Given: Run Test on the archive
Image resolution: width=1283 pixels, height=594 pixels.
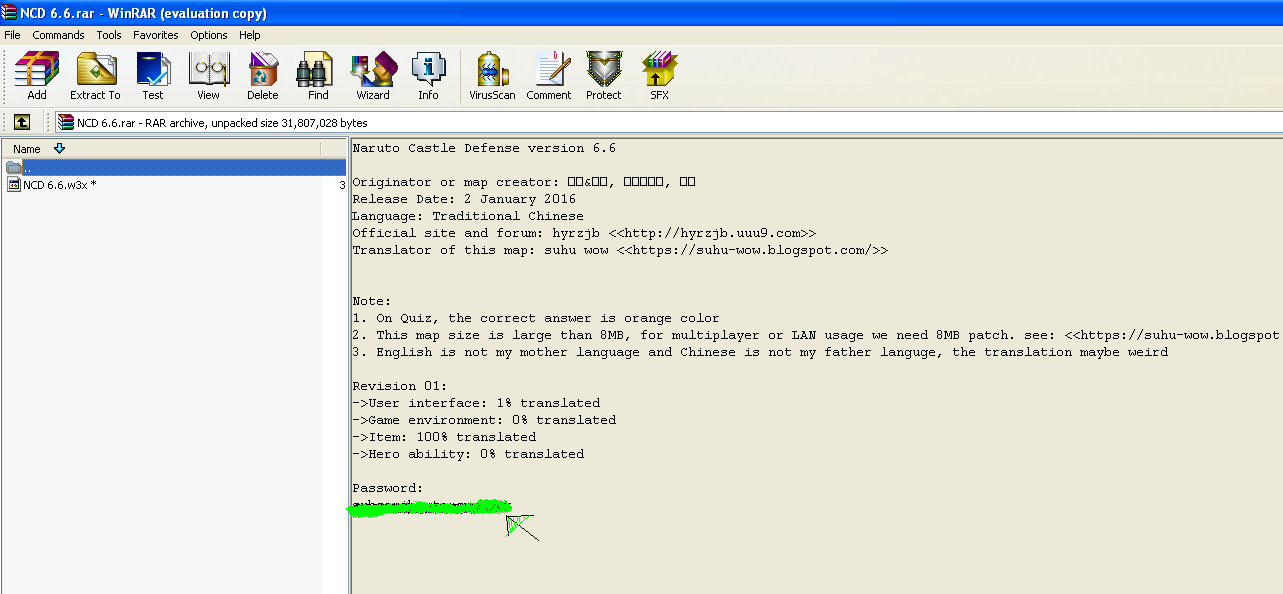Looking at the screenshot, I should [153, 76].
